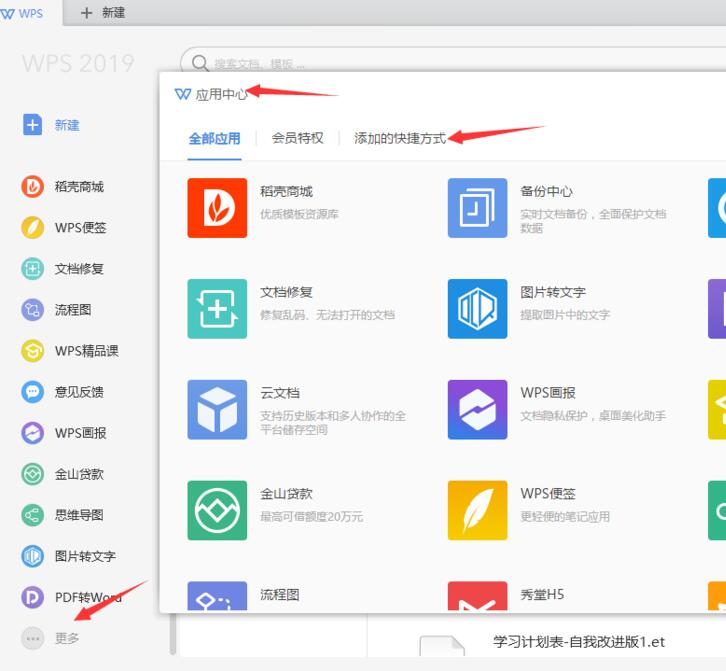The width and height of the screenshot is (726, 671).
Task: Click the WPS logo in 应用中心 header
Action: tap(183, 94)
